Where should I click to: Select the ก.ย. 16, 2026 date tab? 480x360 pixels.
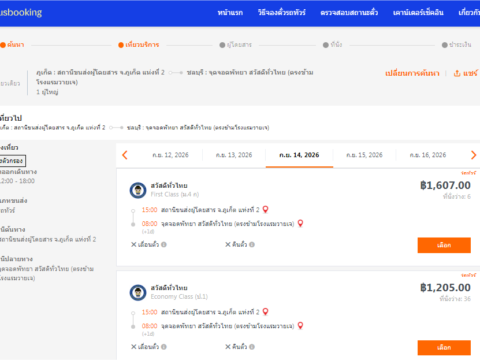[x=428, y=155]
